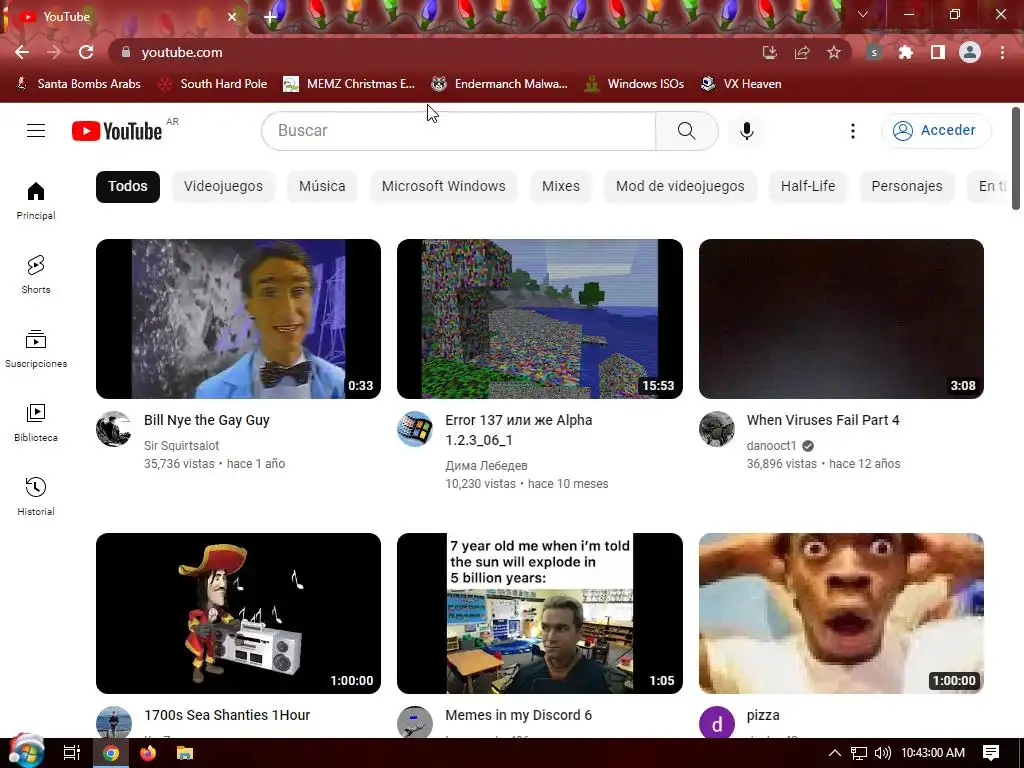Click the Sir Squirtsalot channel name
The height and width of the screenshot is (768, 1024).
(182, 445)
